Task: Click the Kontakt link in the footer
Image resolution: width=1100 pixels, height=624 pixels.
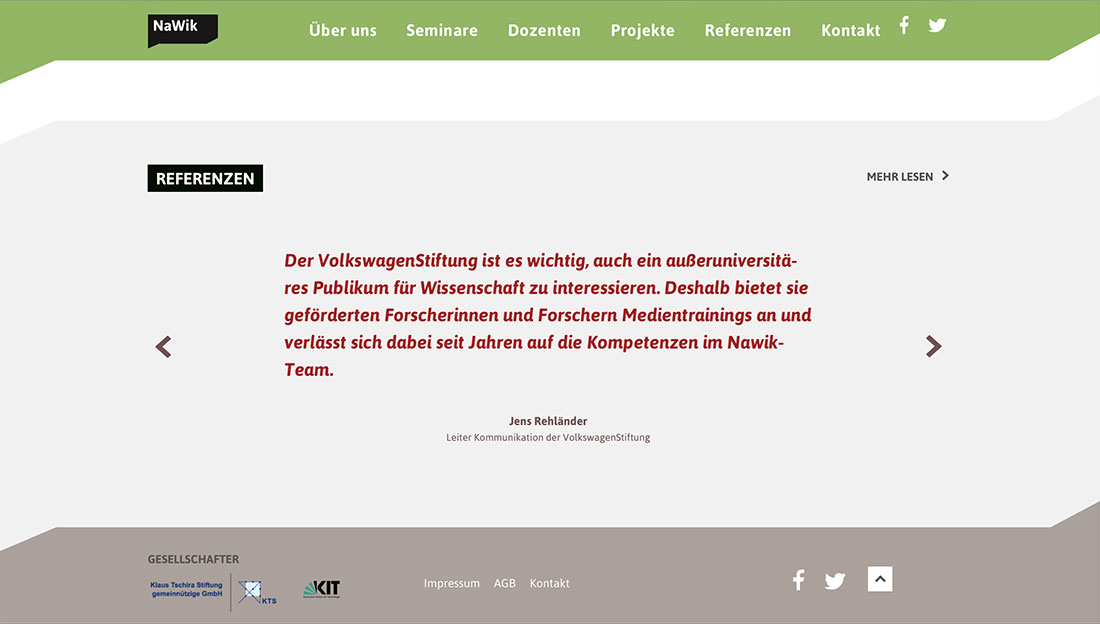Action: (550, 583)
